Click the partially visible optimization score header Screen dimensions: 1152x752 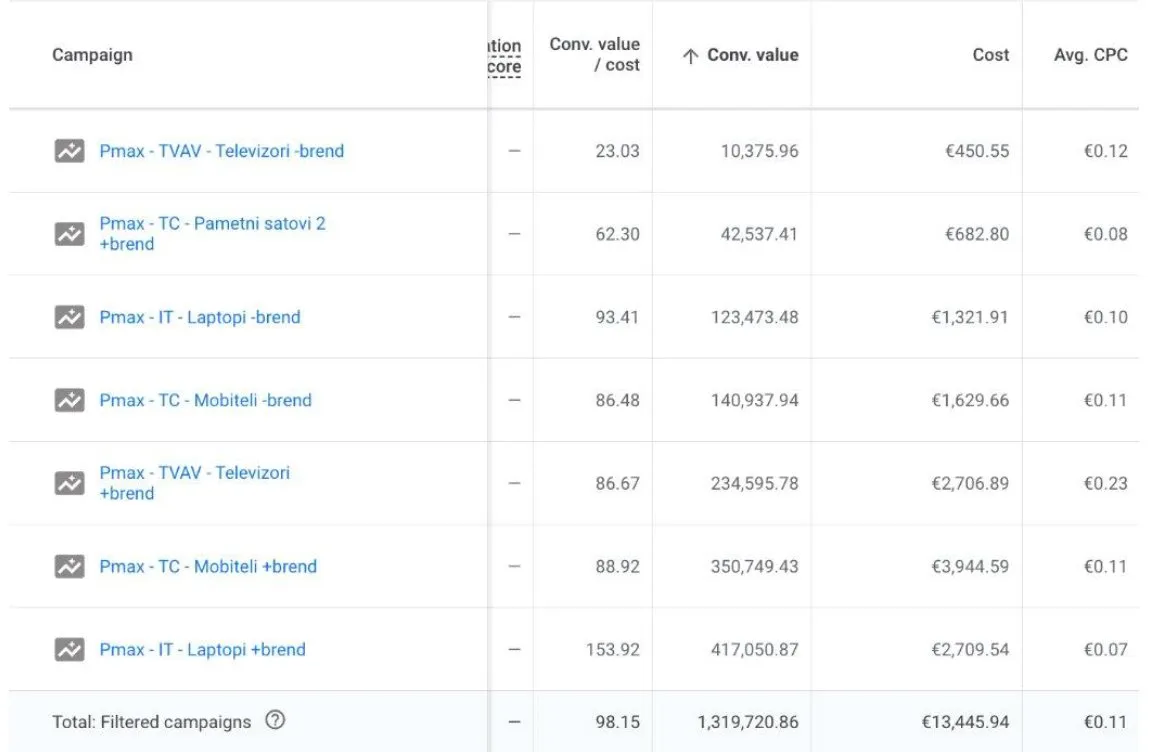(x=505, y=56)
